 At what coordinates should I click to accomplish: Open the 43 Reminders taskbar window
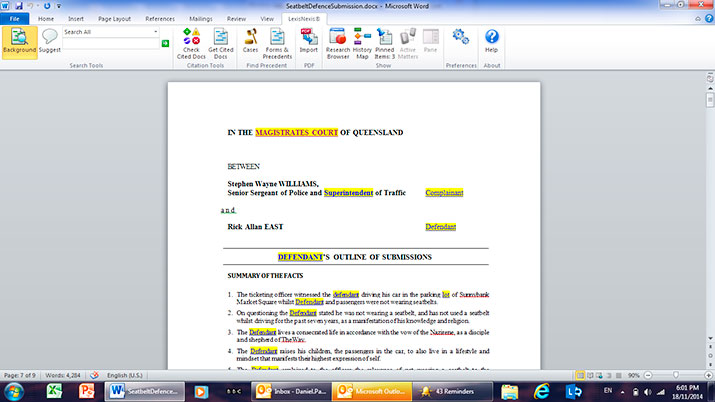[x=452, y=391]
